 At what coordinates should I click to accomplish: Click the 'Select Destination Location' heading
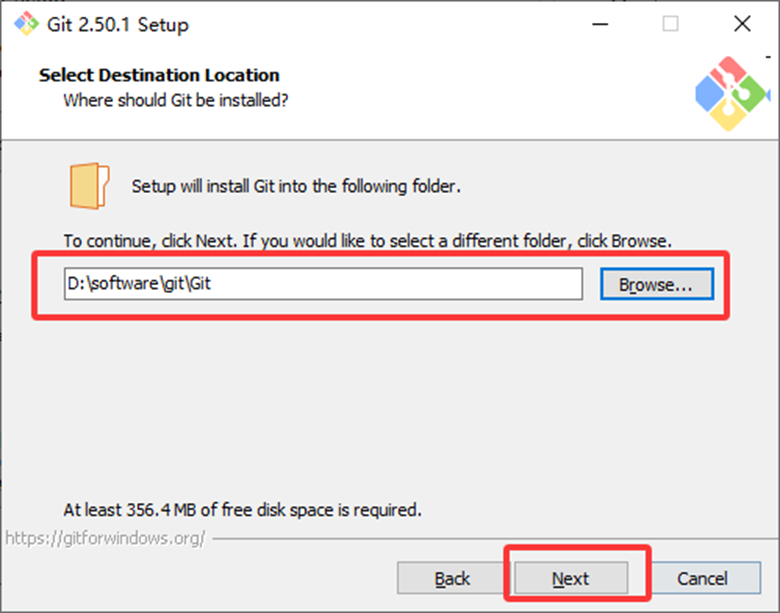tap(159, 75)
